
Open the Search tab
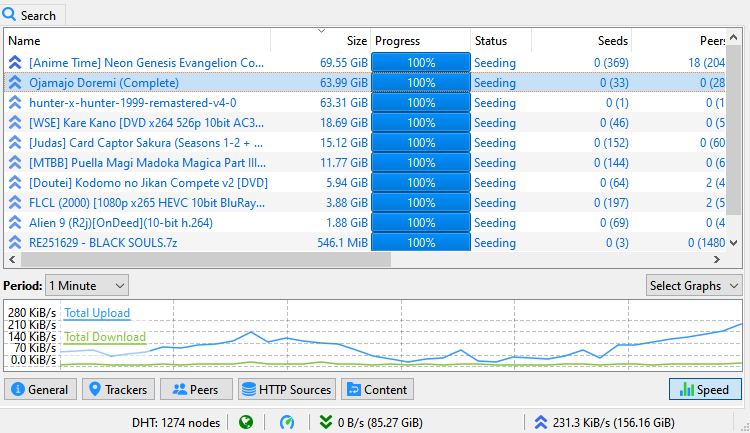coord(32,15)
